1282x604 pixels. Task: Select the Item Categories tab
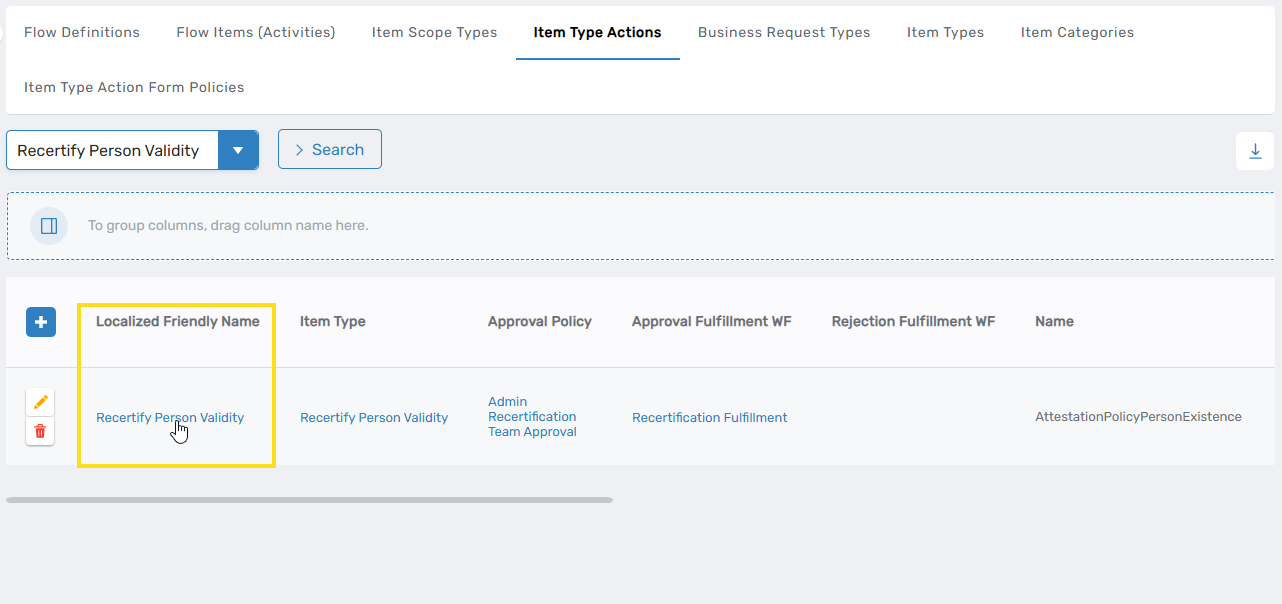pyautogui.click(x=1077, y=32)
